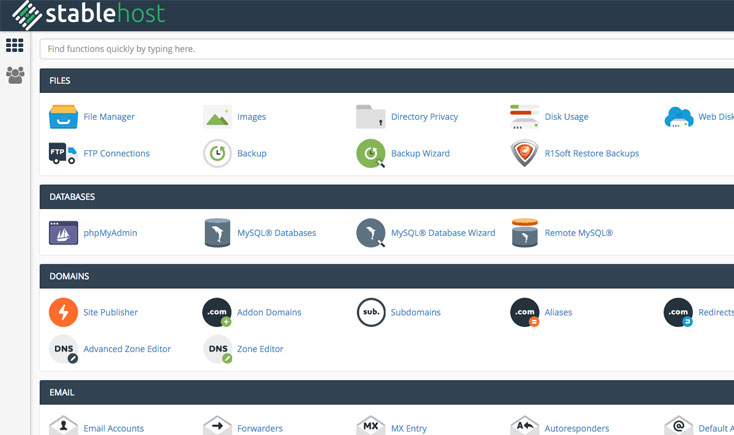
Task: Open the phpMyAdmin sailboat icon
Action: pos(63,233)
